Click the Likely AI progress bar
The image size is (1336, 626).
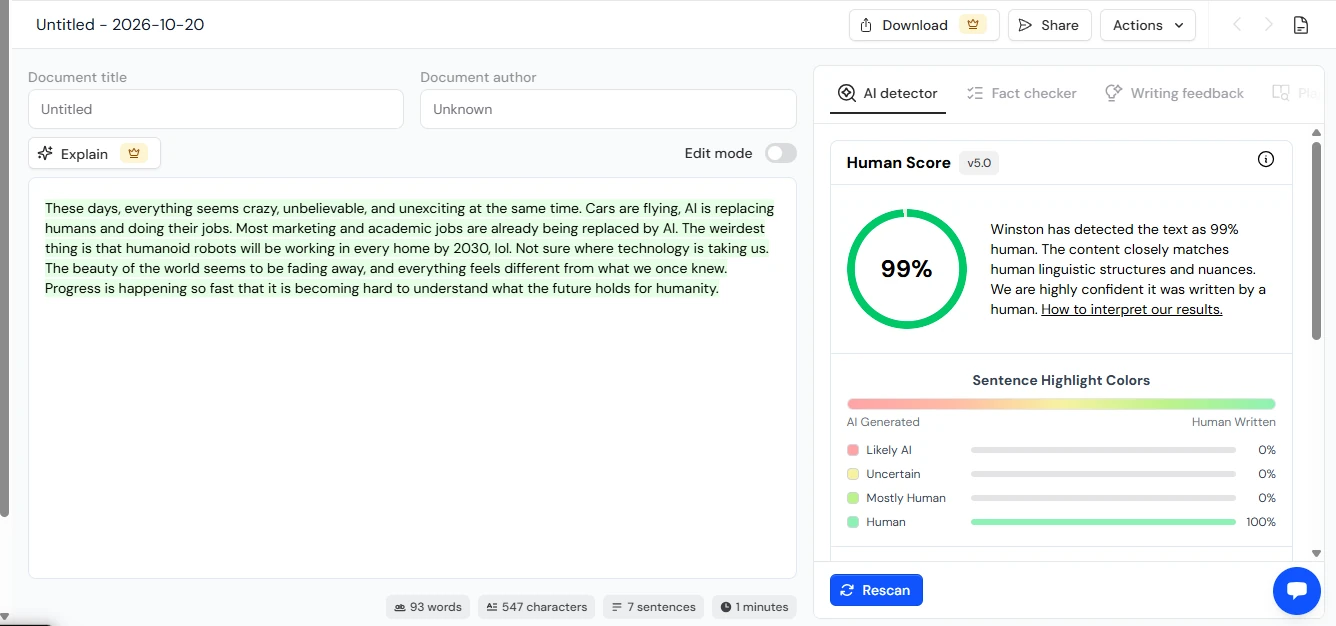1103,450
